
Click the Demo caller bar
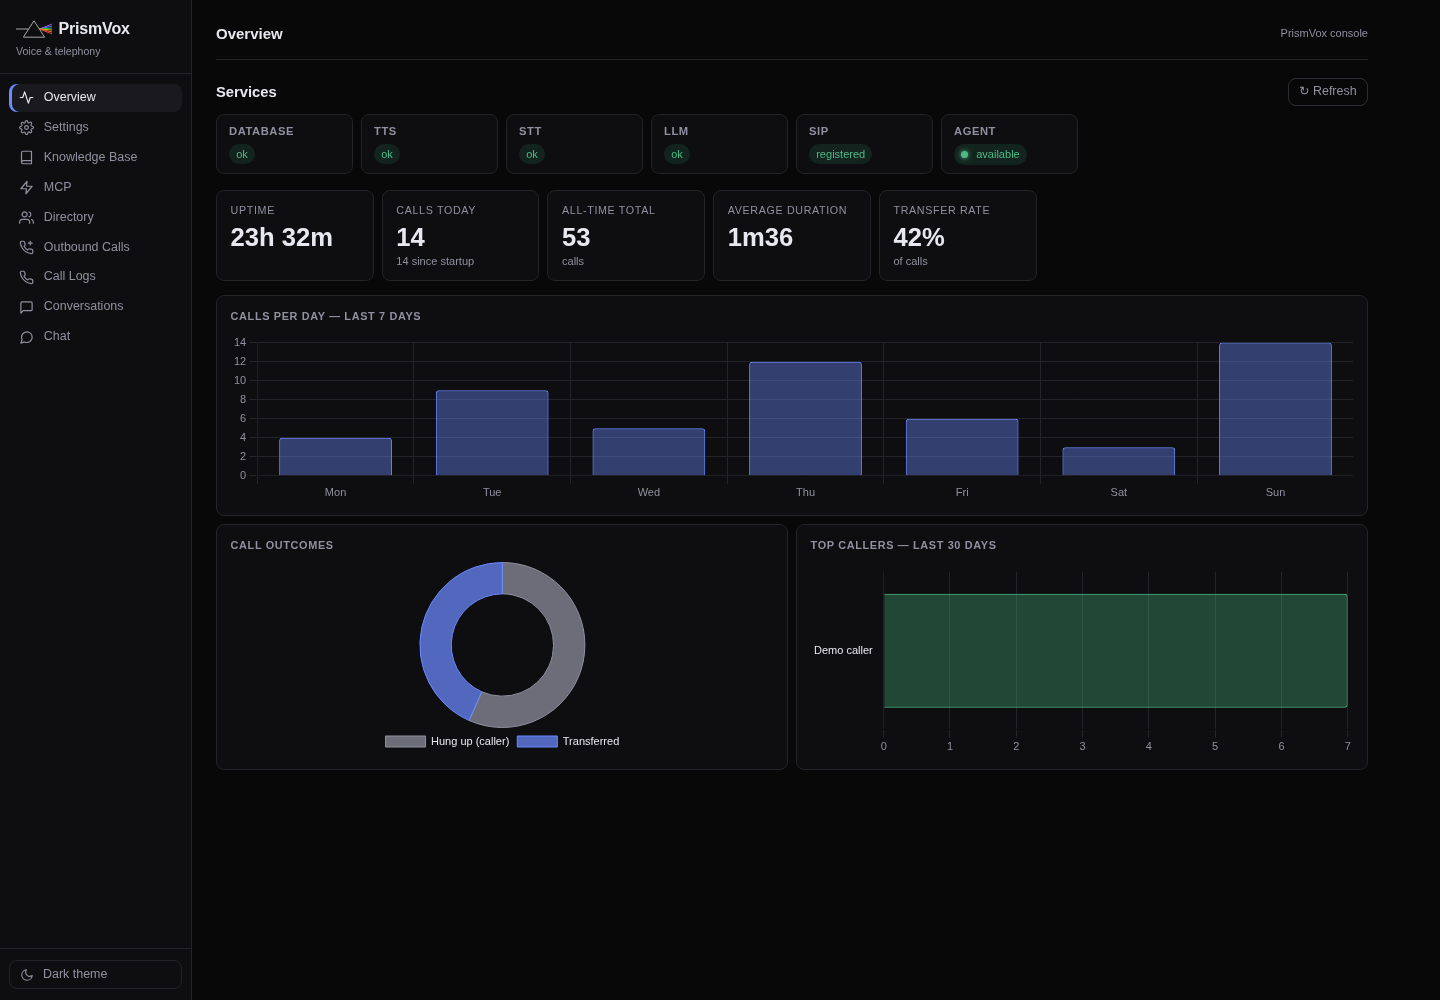(1115, 651)
